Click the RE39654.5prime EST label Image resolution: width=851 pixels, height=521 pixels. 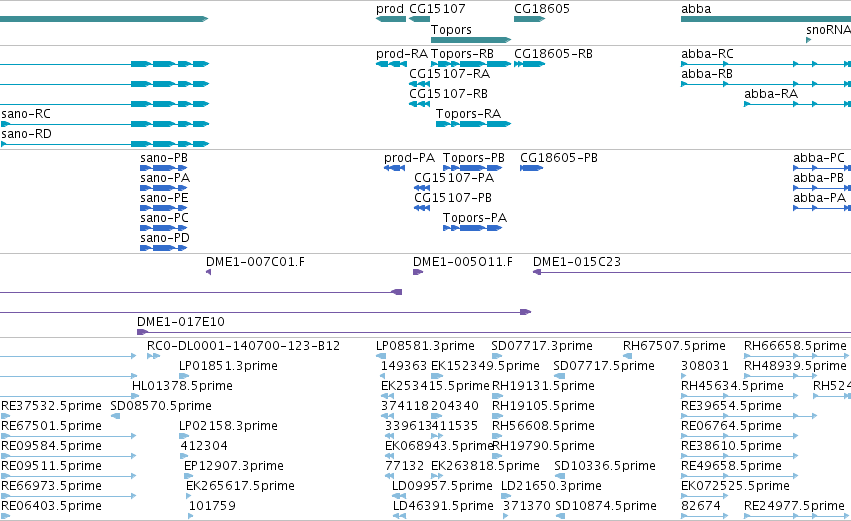pyautogui.click(x=731, y=406)
